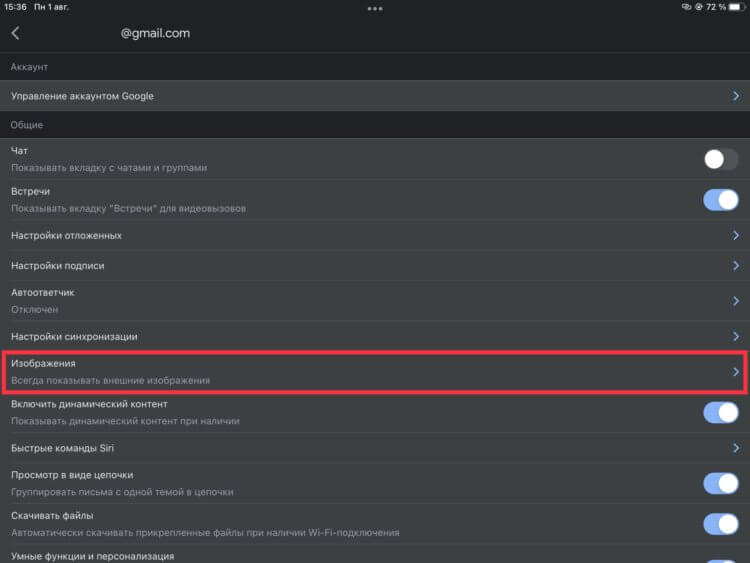Image resolution: width=750 pixels, height=563 pixels.
Task: Open Автоответчик chevron arrow
Action: 736,301
